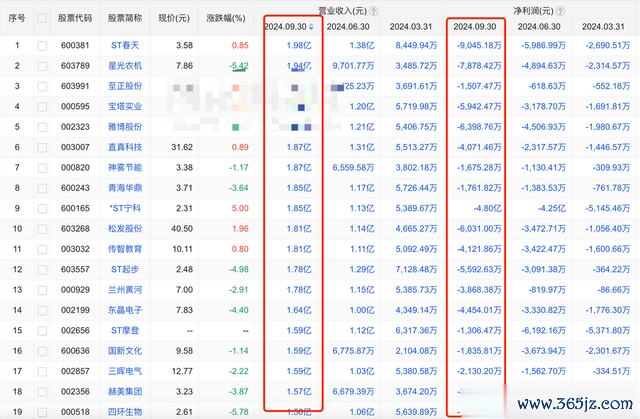Image resolution: width=640 pixels, height=419 pixels.
Task: Sort by 现价(元) column header
Action: [x=174, y=18]
